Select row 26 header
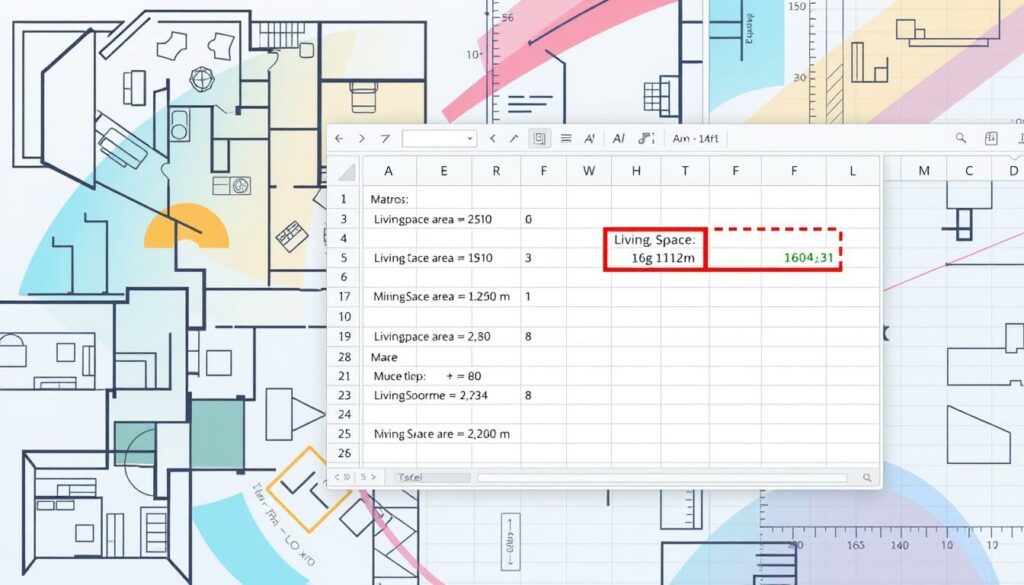Screen dimensions: 1024x585 click(344, 452)
